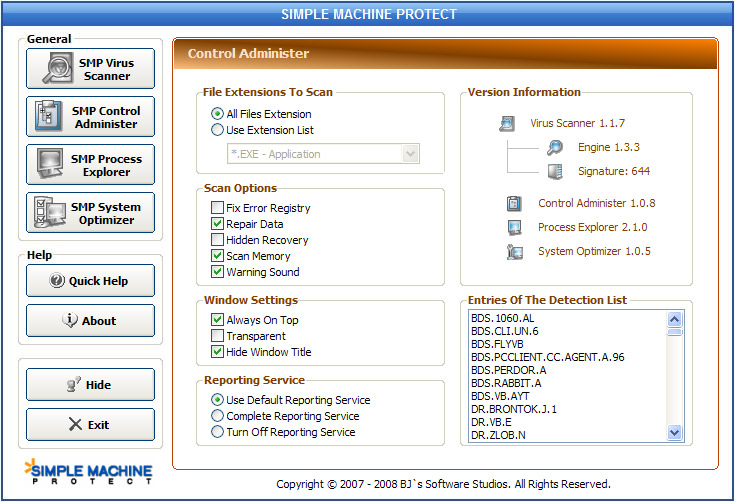
Task: Click the Process Explorer 2.1.0 version icon
Action: pyautogui.click(x=514, y=227)
